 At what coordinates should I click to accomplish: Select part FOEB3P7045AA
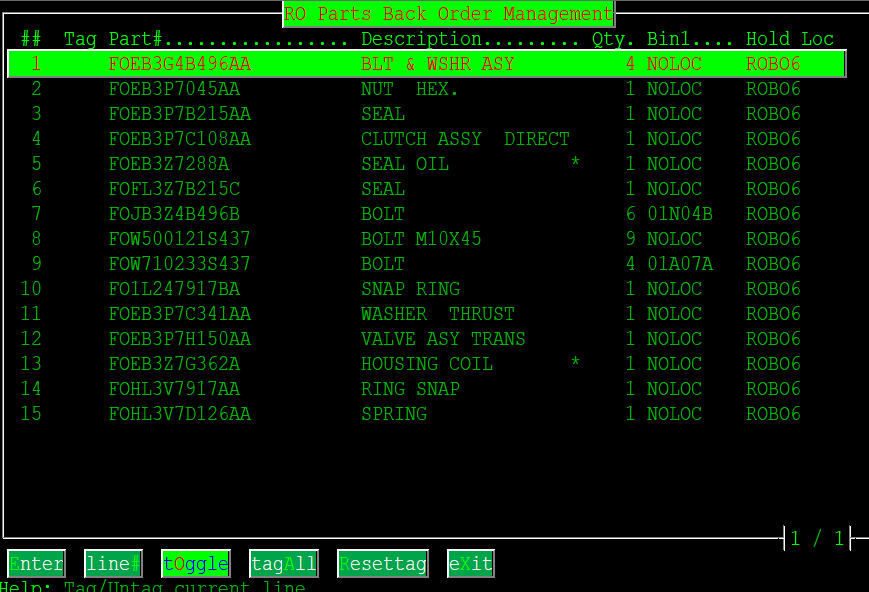[174, 89]
